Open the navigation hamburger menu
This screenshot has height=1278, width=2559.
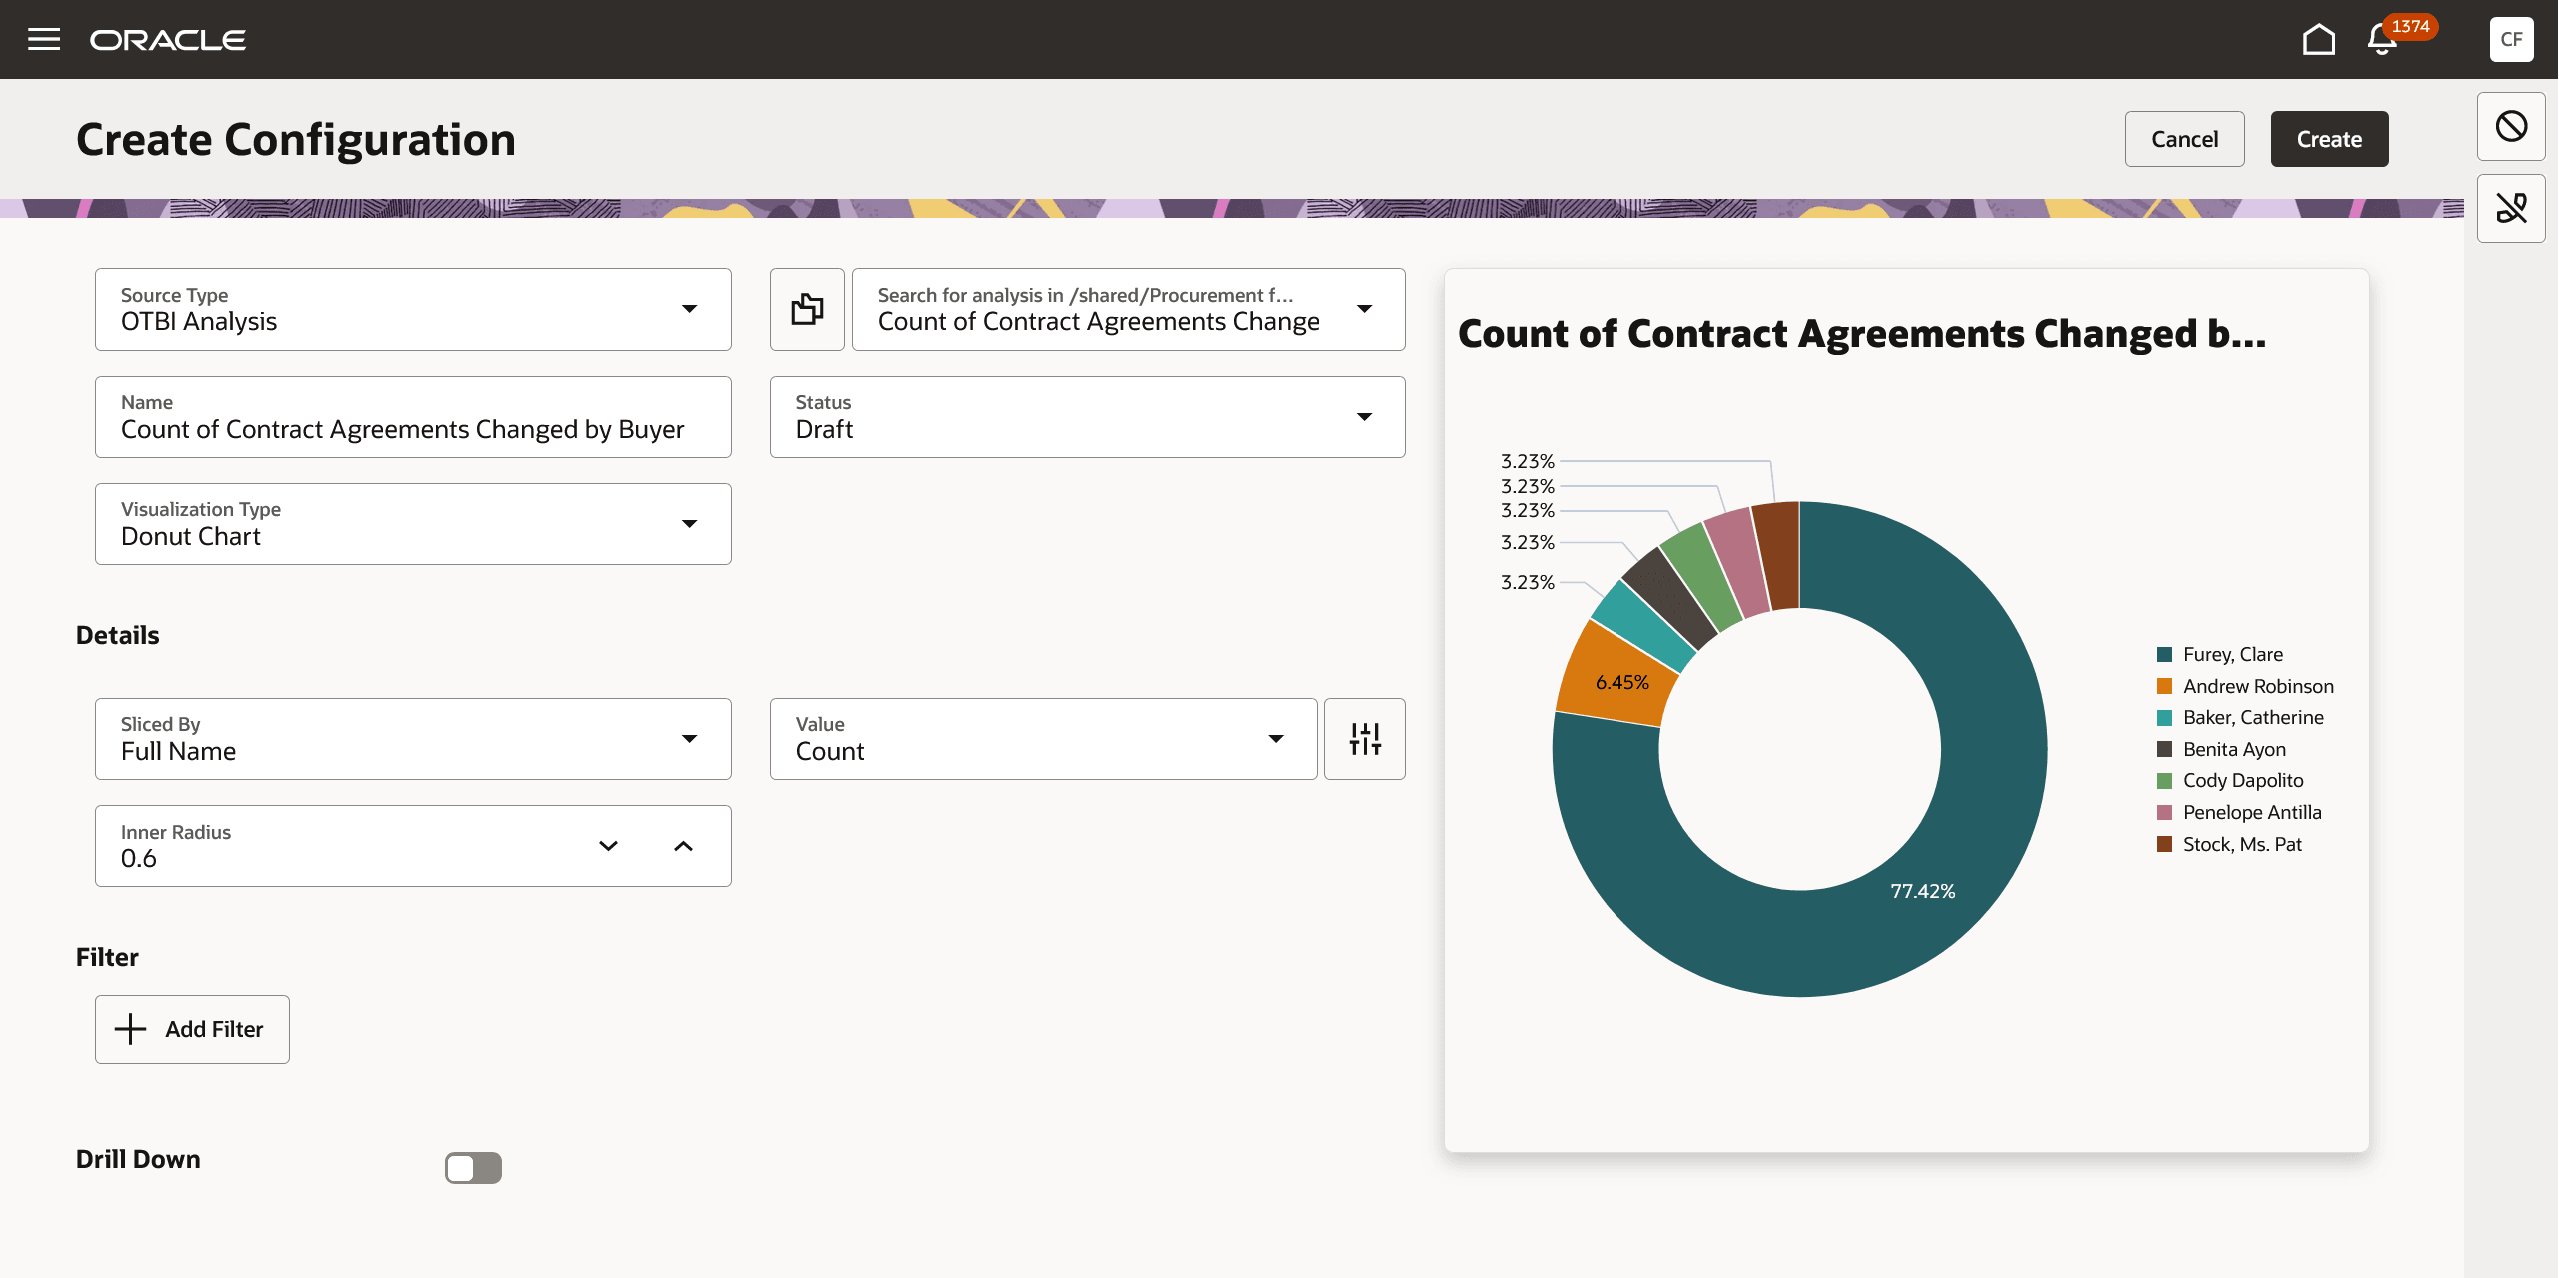point(45,39)
